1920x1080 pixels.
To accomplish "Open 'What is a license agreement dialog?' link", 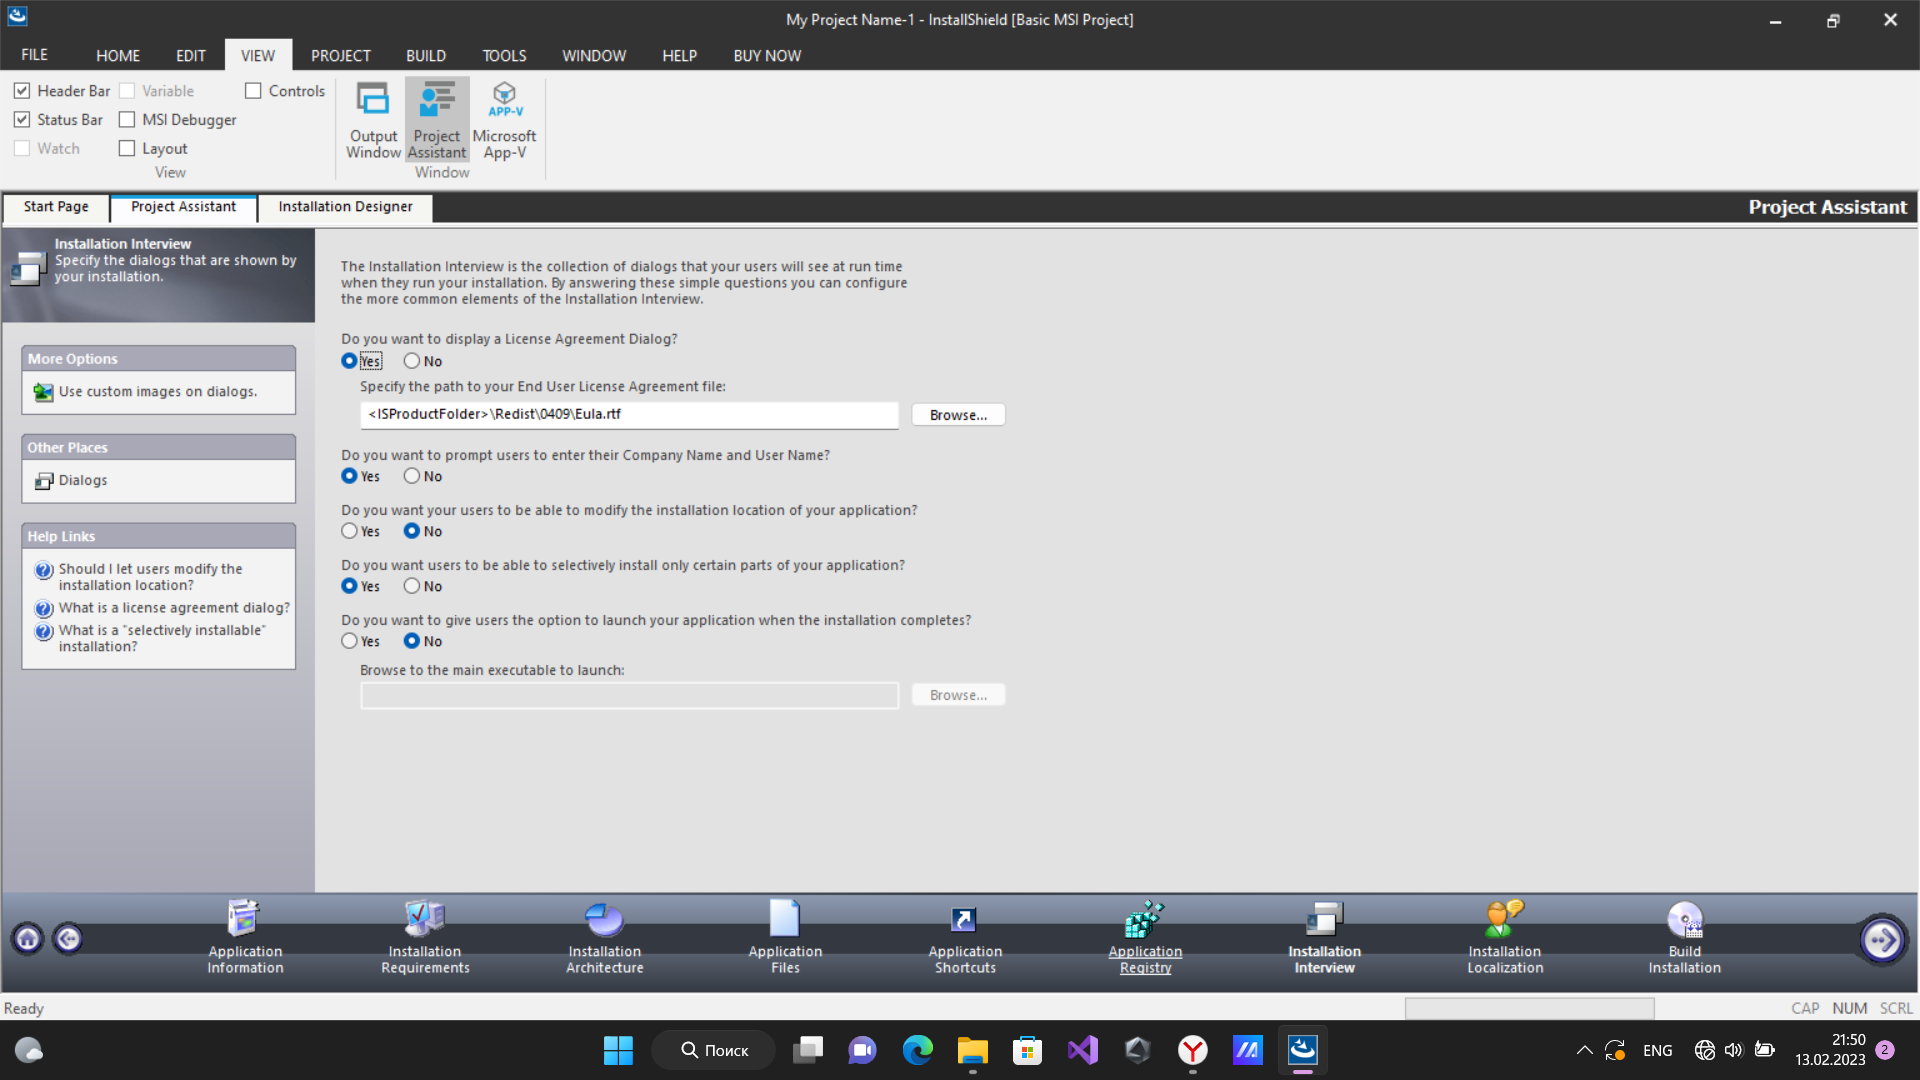I will 174,608.
